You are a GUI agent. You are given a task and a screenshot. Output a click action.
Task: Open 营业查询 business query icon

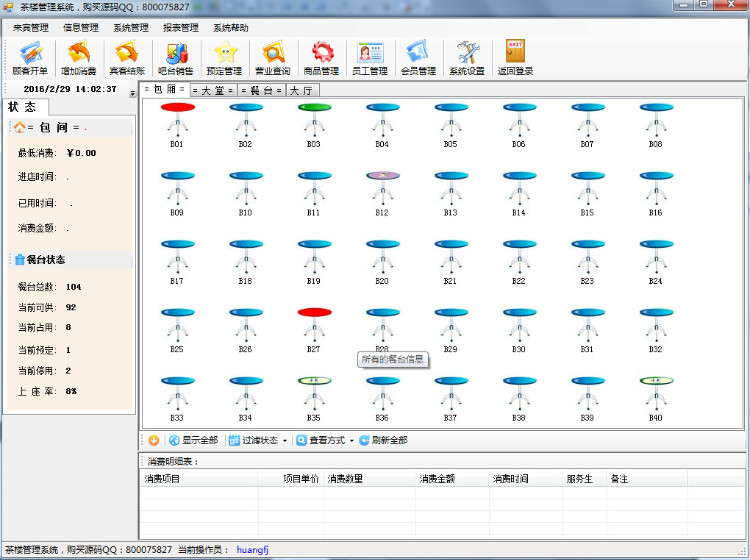point(272,58)
